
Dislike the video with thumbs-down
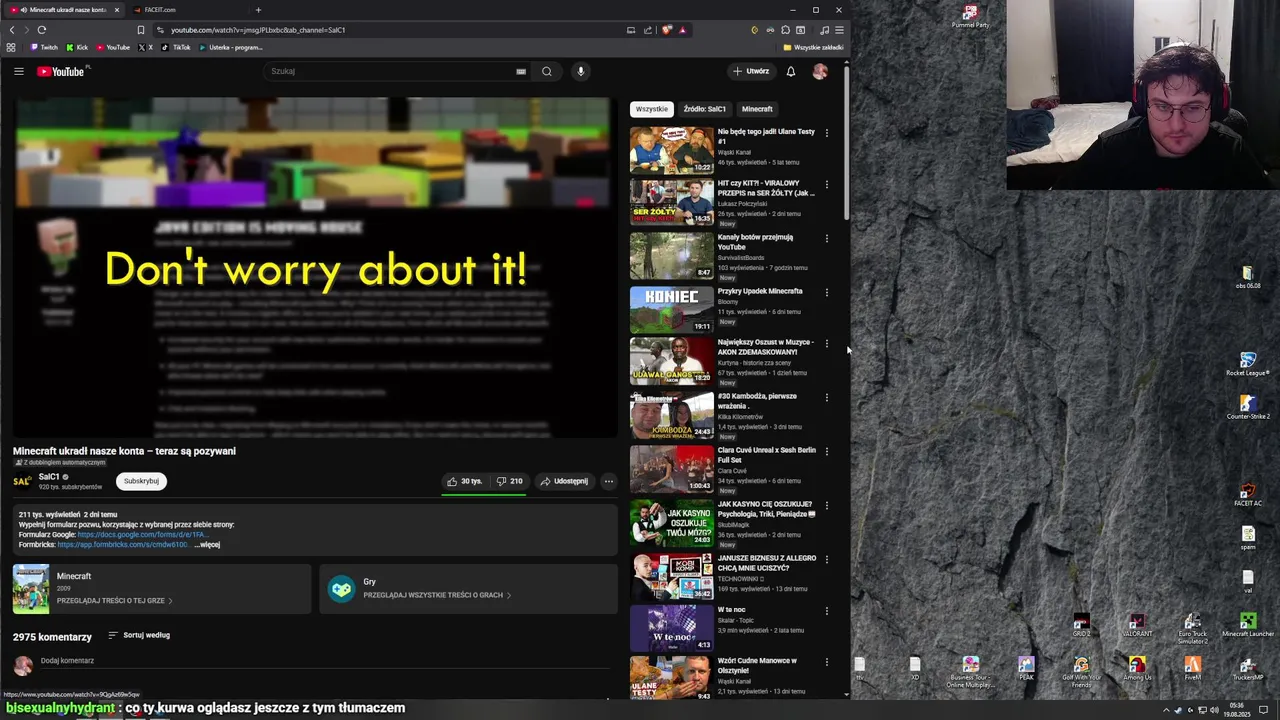click(x=509, y=481)
